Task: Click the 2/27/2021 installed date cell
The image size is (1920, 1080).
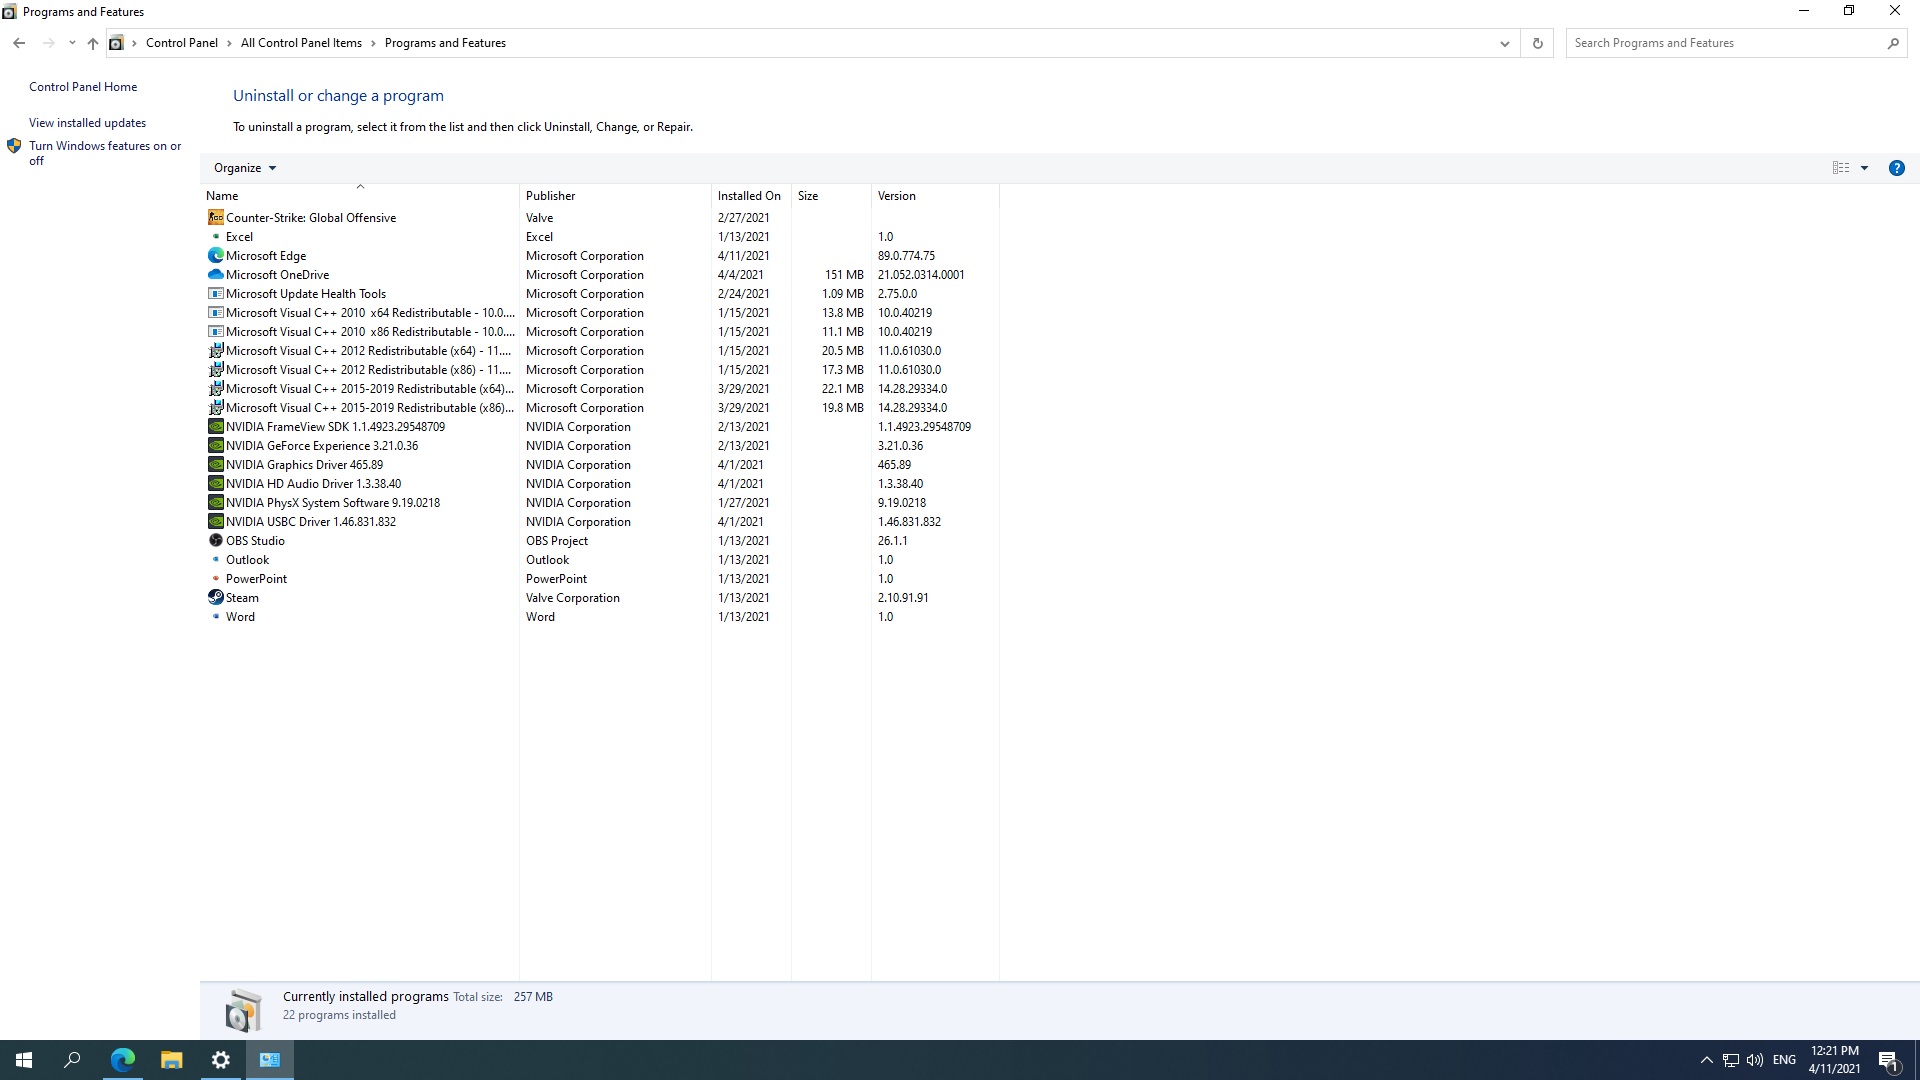Action: click(x=743, y=217)
